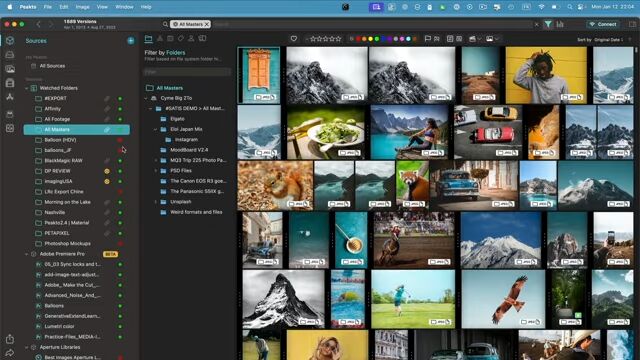Image resolution: width=640 pixels, height=360 pixels.
Task: Toggle the rejected flag filter
Action: click(x=437, y=39)
